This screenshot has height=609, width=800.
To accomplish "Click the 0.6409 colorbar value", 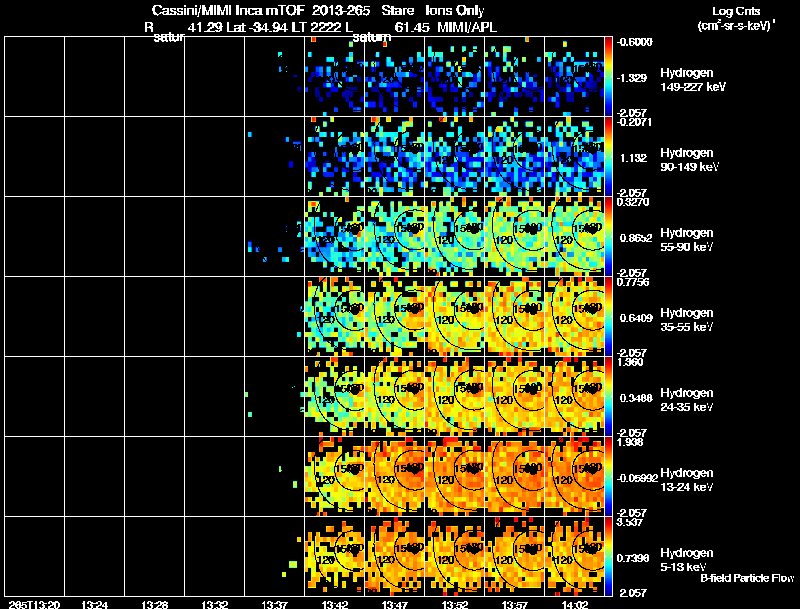I will 636,318.
